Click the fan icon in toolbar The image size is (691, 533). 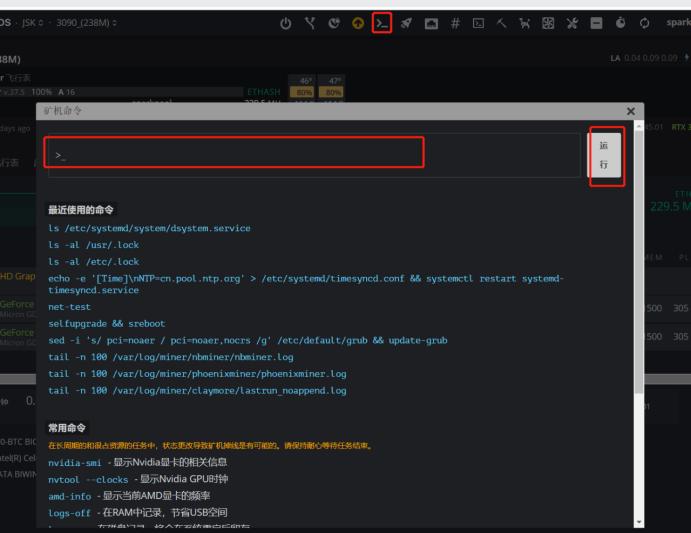(x=548, y=23)
